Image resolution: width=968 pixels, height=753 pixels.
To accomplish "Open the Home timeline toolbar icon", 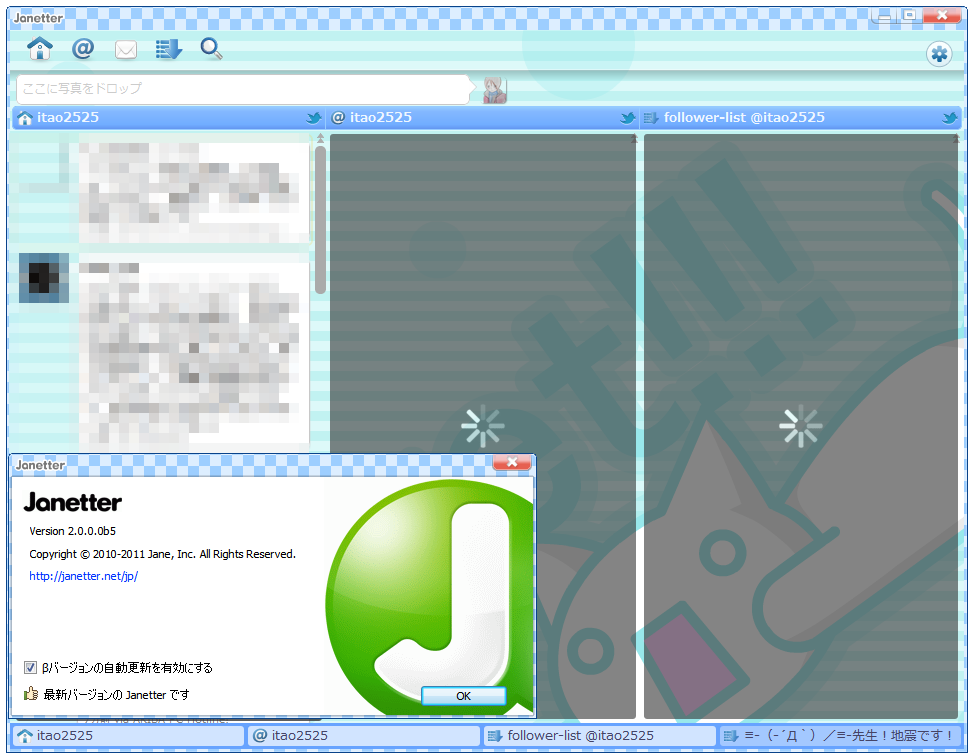I will click(40, 48).
